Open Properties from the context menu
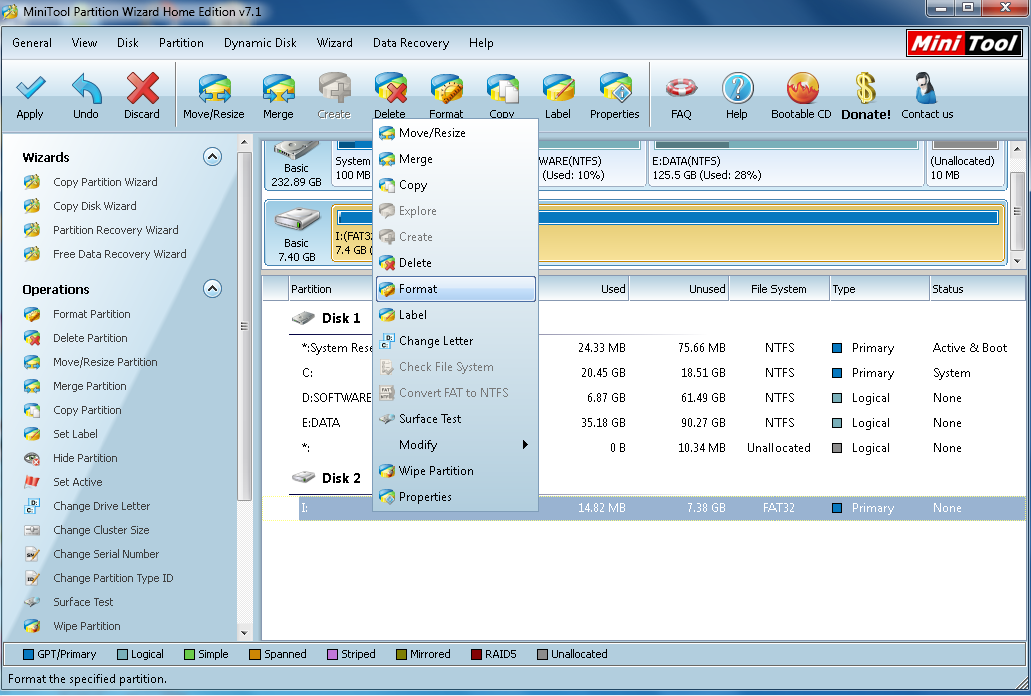Viewport: 1031px width, 696px height. [456, 497]
